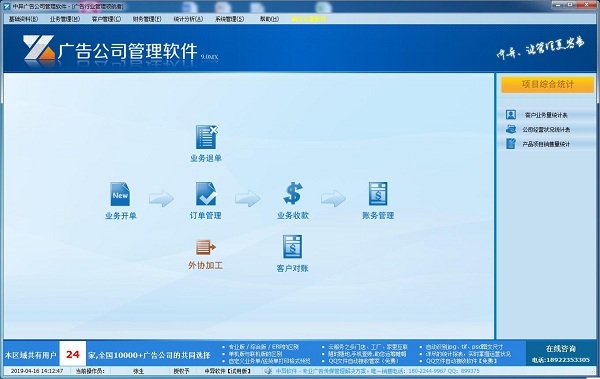The image size is (600, 379).
Task: Open the 客户管理(C) menu
Action: coord(106,19)
